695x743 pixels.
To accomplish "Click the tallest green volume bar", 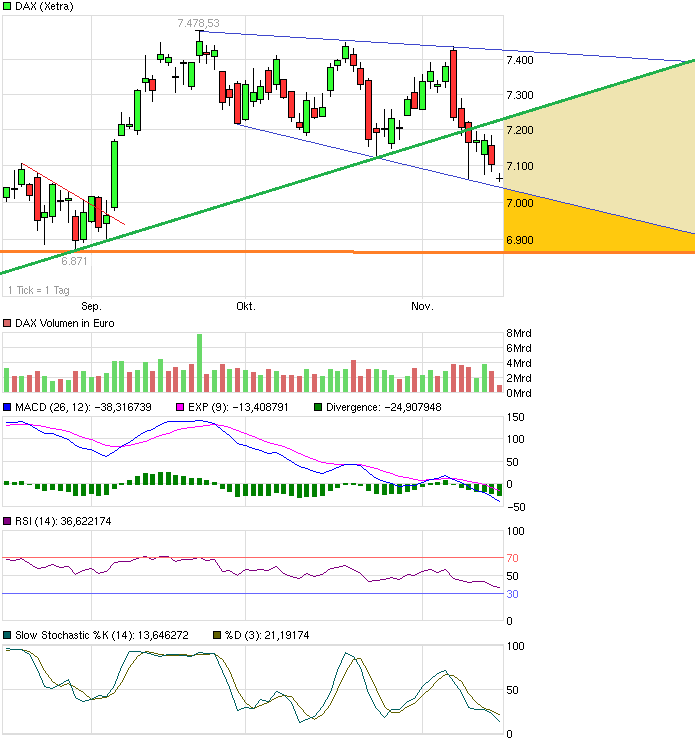I will [x=199, y=363].
